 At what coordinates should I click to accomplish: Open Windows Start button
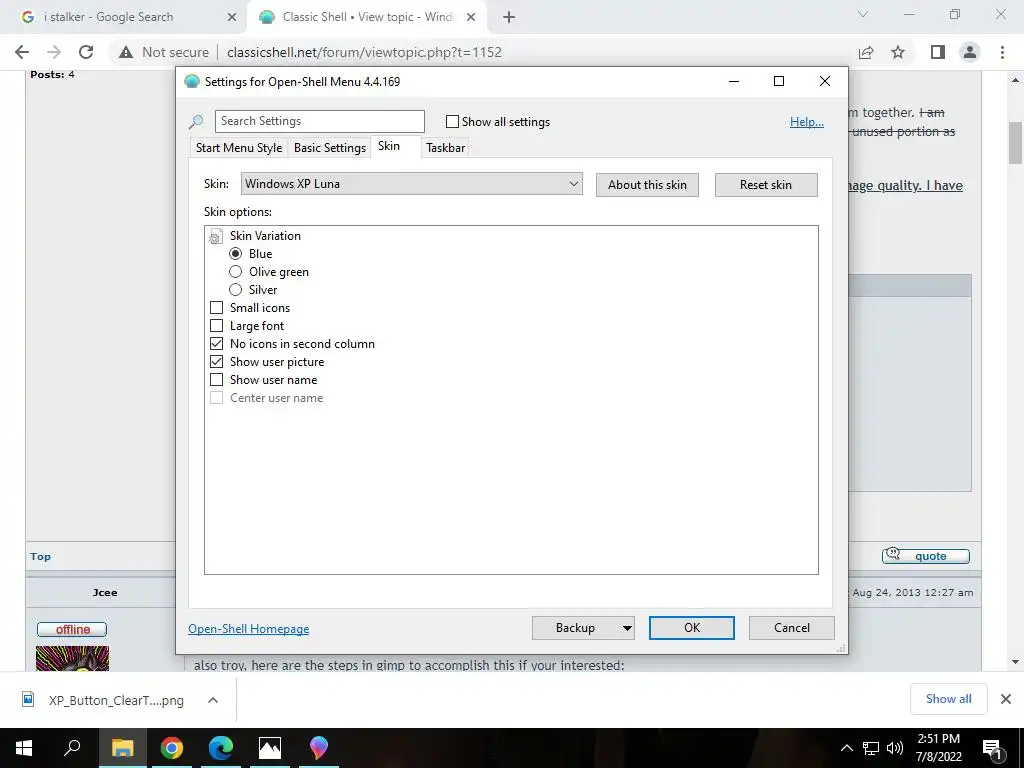[24, 748]
